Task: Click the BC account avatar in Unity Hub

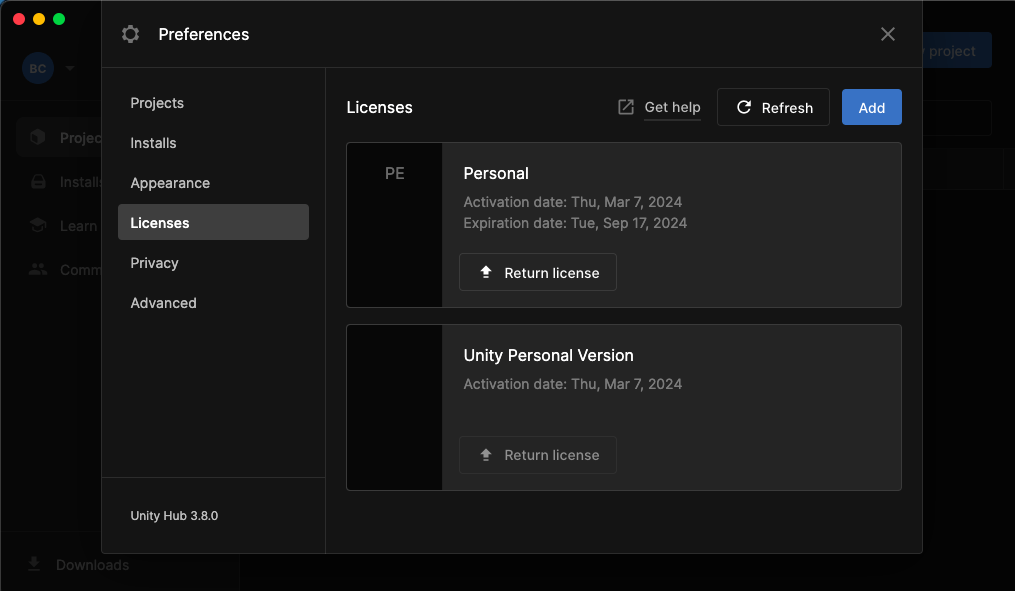Action: [x=38, y=69]
